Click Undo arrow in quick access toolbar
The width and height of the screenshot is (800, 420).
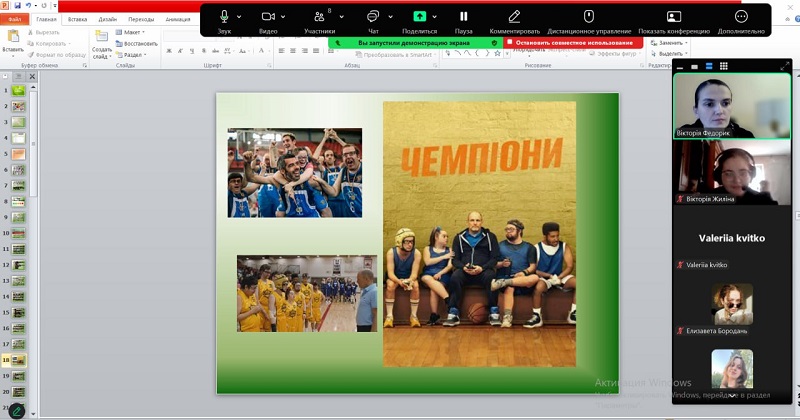[29, 6]
